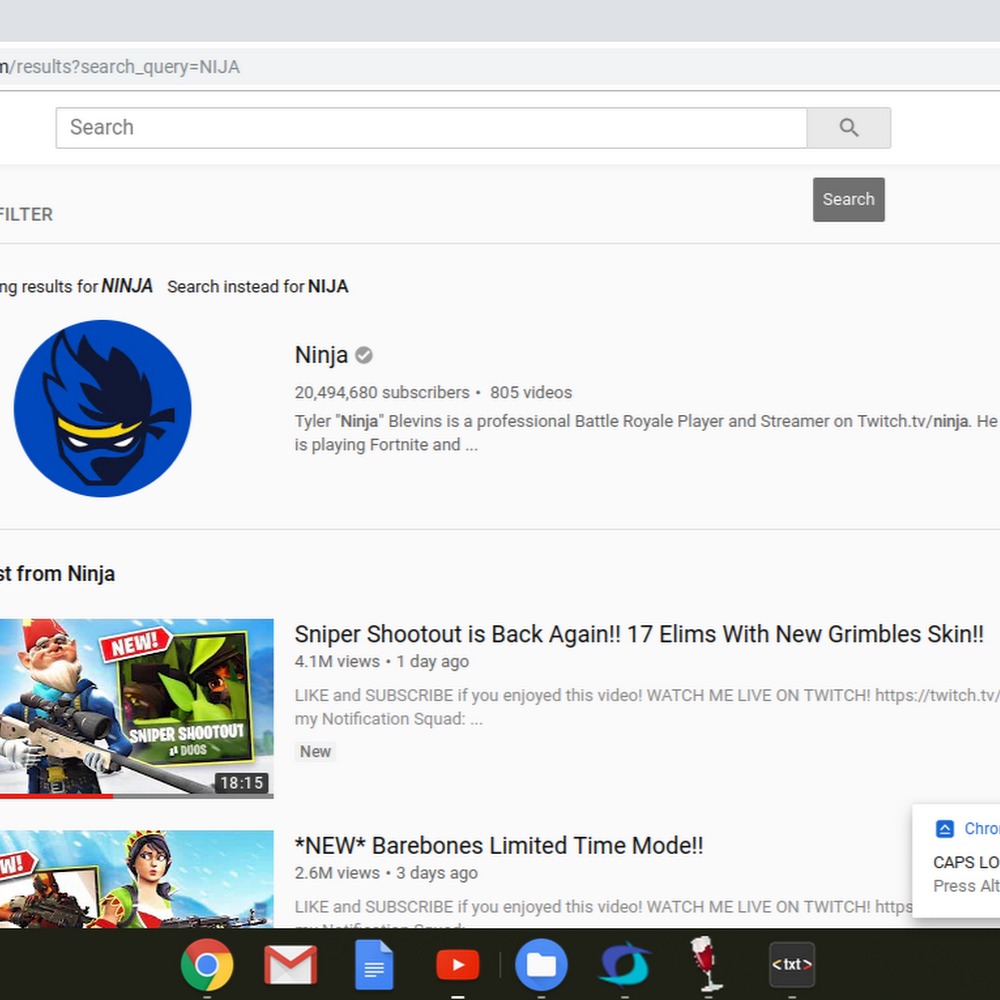Screen dimensions: 1000x1000
Task: Click '4.1M views • 1 day ago' text
Action: (x=381, y=661)
